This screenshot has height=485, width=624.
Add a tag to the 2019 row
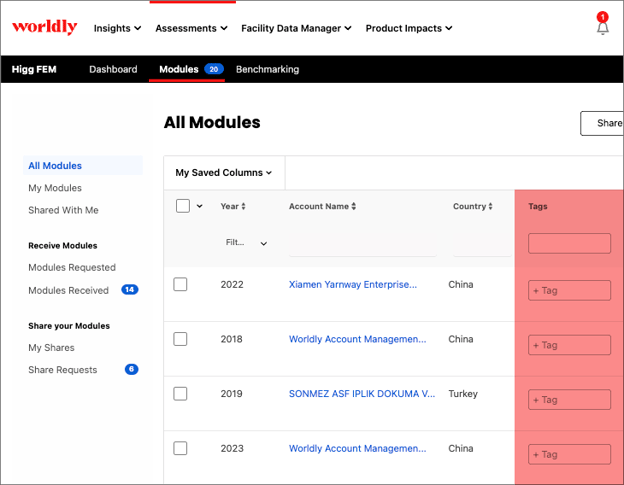(x=569, y=400)
